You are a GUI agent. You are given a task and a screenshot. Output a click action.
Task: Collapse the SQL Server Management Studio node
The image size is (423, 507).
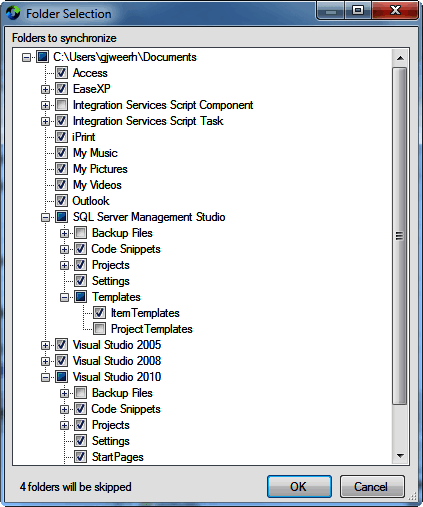point(45,217)
